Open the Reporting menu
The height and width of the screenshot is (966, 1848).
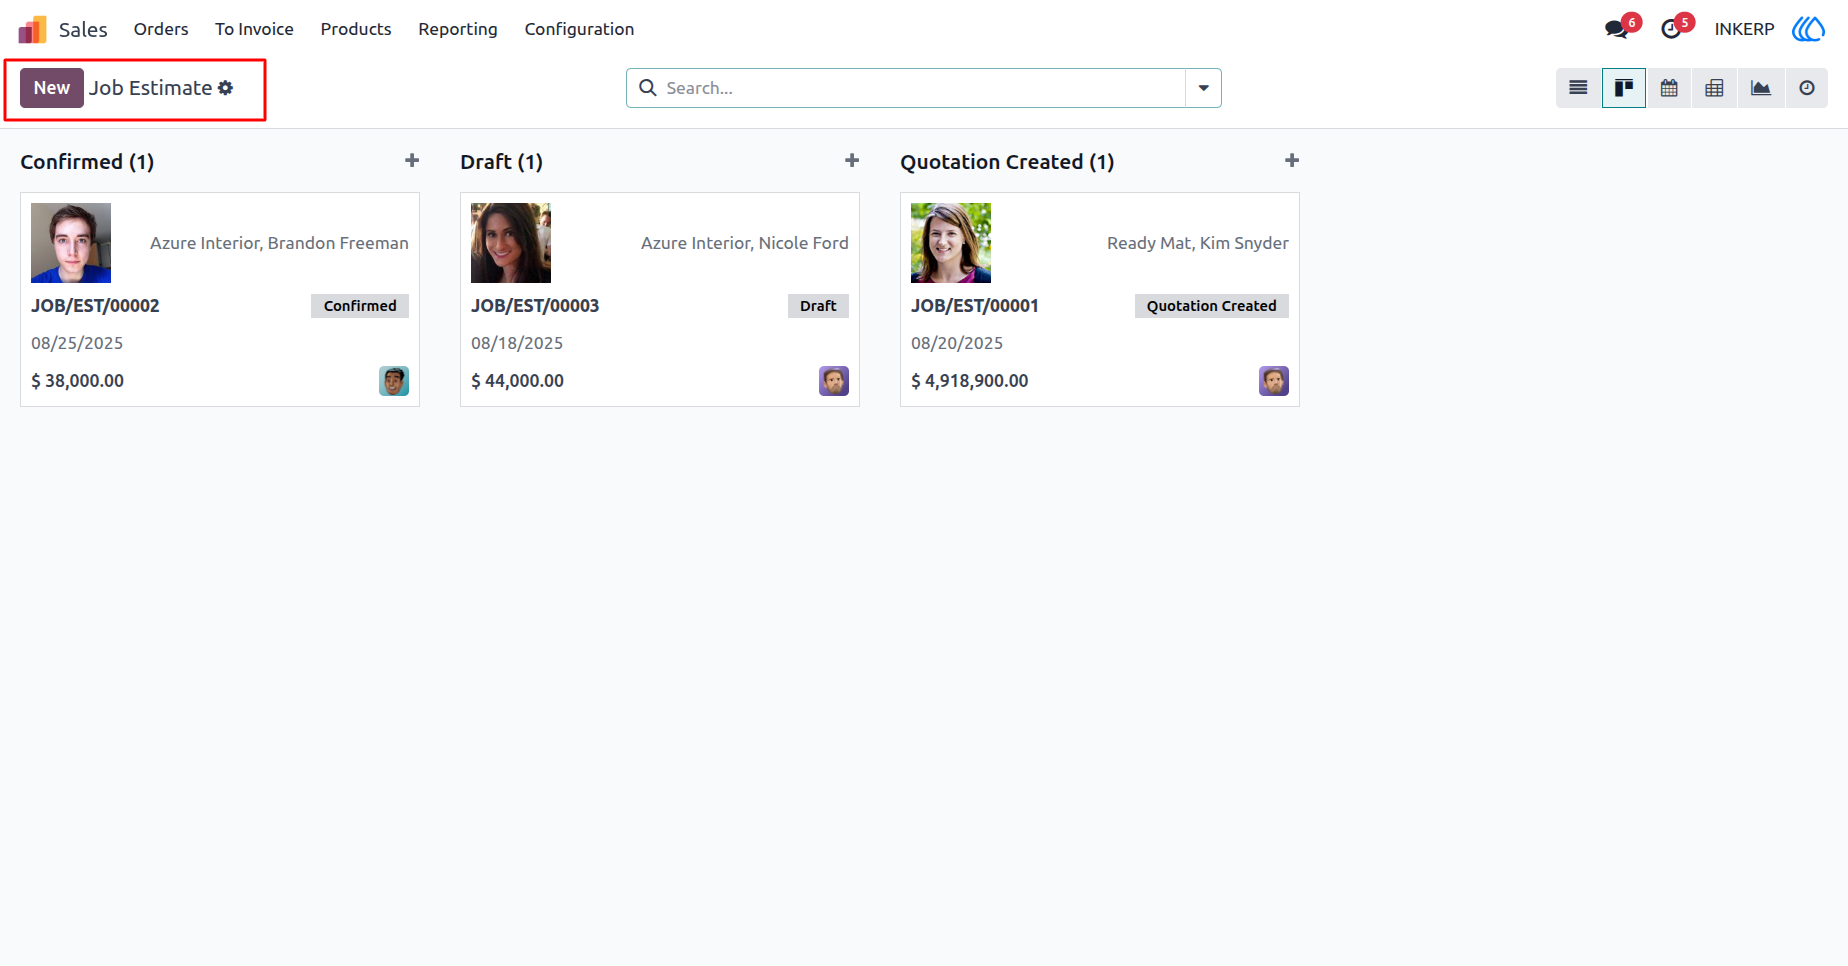(x=458, y=29)
